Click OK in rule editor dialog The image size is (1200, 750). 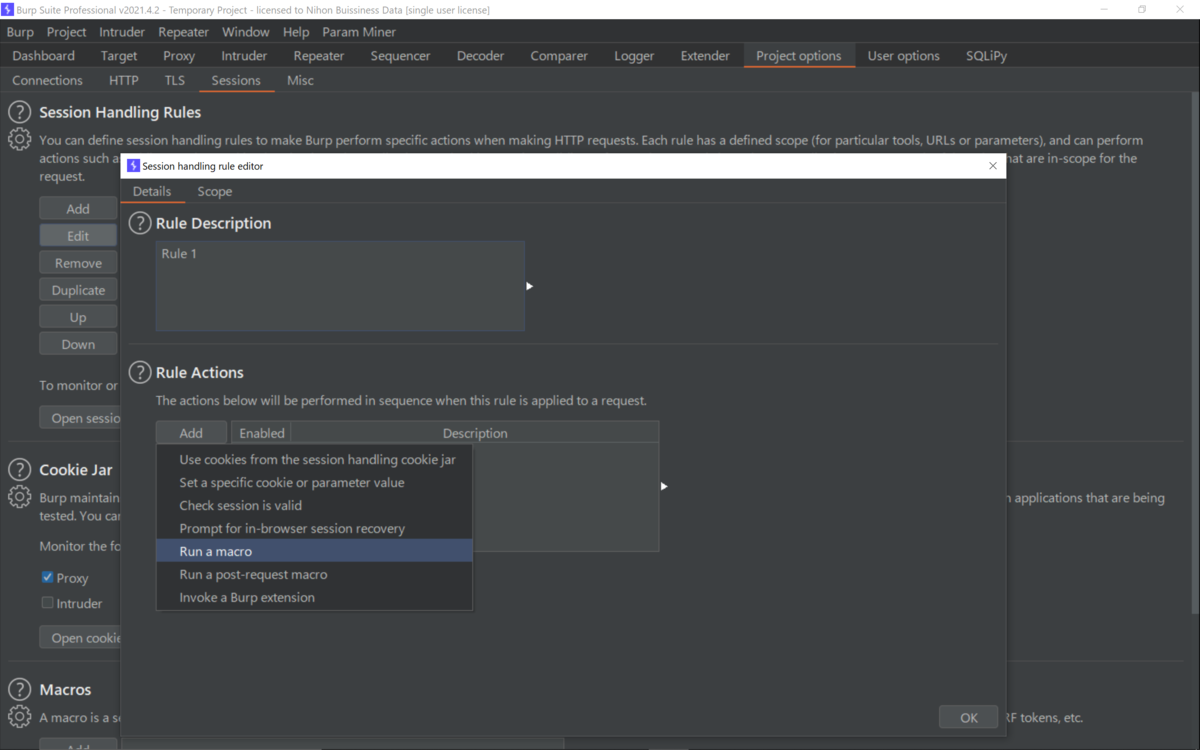968,717
